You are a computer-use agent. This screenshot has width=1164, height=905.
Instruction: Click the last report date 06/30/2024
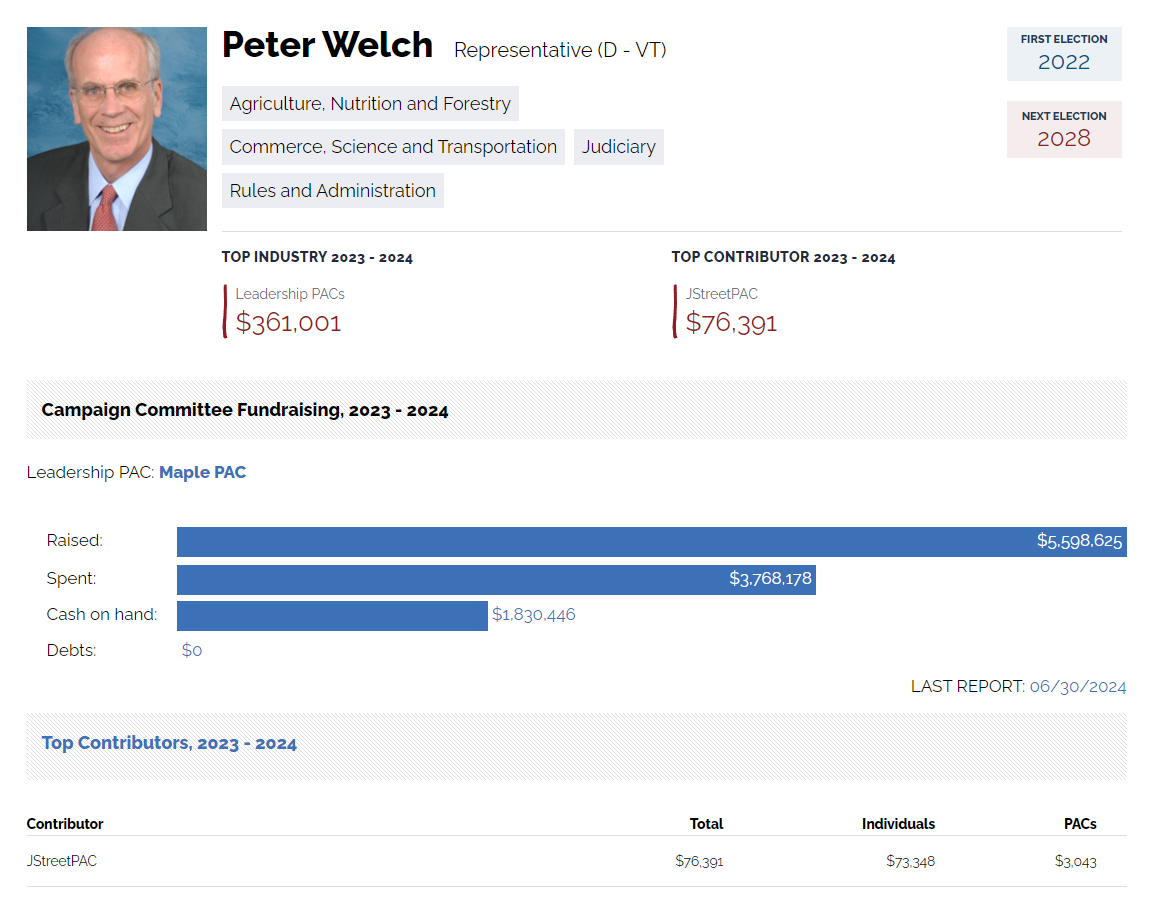pos(1077,686)
